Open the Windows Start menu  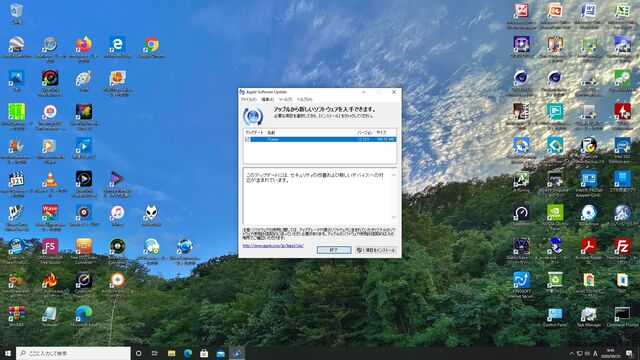(8, 353)
